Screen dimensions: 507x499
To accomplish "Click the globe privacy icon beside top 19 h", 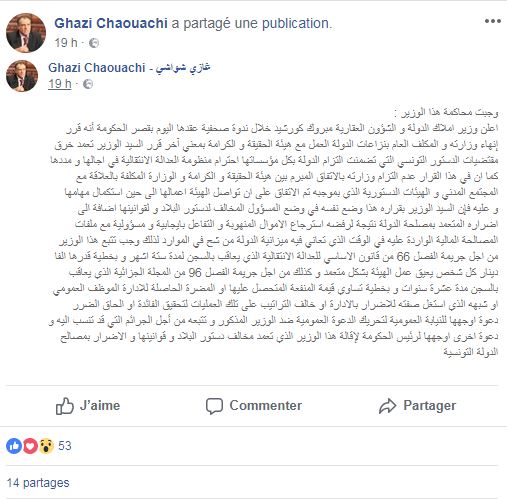I will point(94,43).
